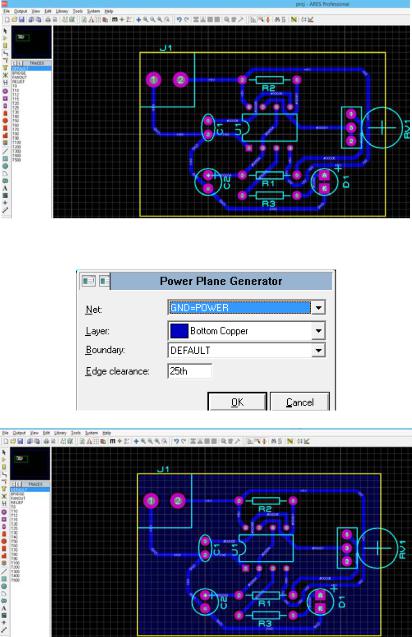Click the Redo icon in top window toolbar
Viewport: 412px width, 637px height.
point(187,20)
